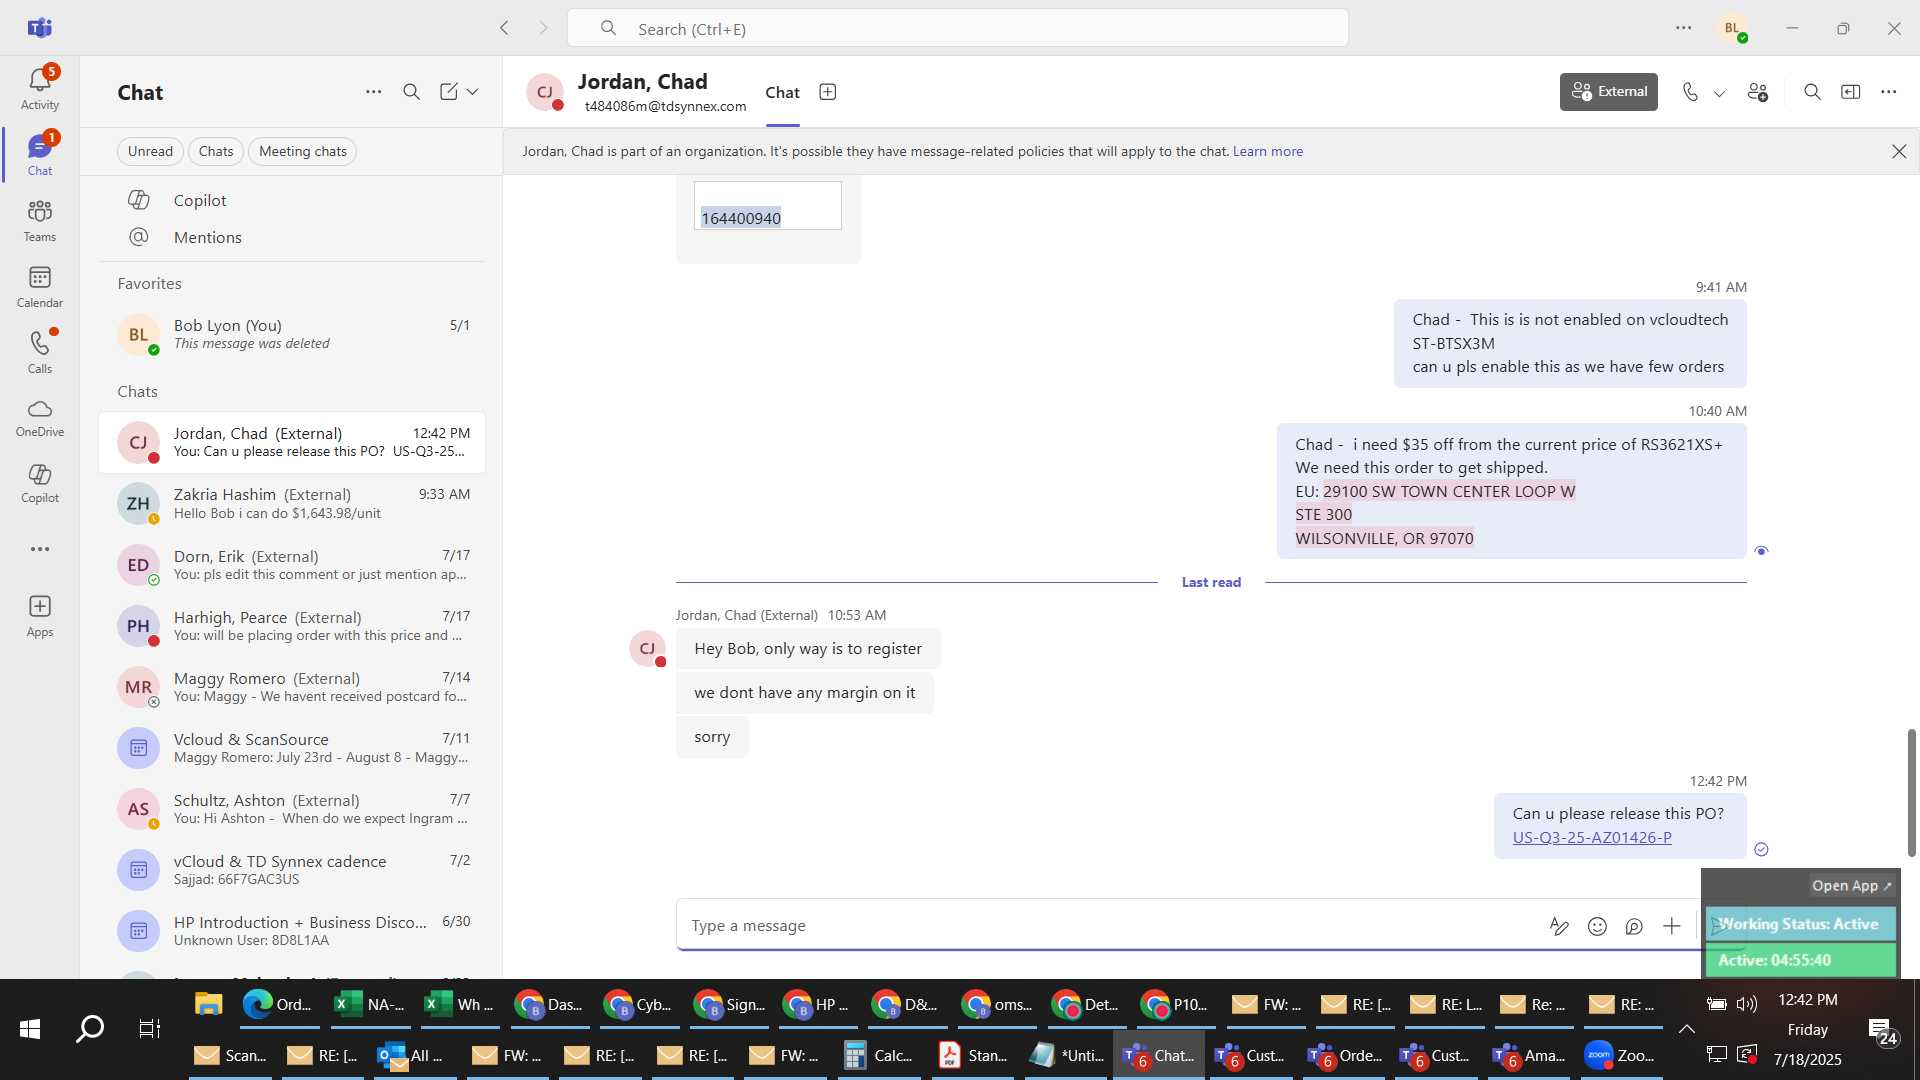Open Task View on taskbar

click(x=150, y=1029)
